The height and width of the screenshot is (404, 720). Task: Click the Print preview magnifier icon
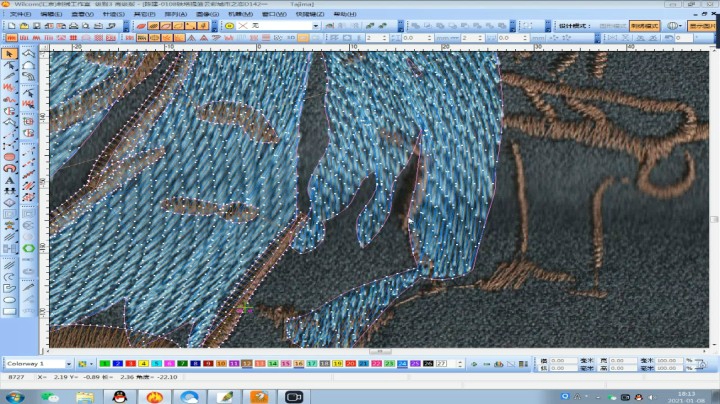tap(86, 26)
